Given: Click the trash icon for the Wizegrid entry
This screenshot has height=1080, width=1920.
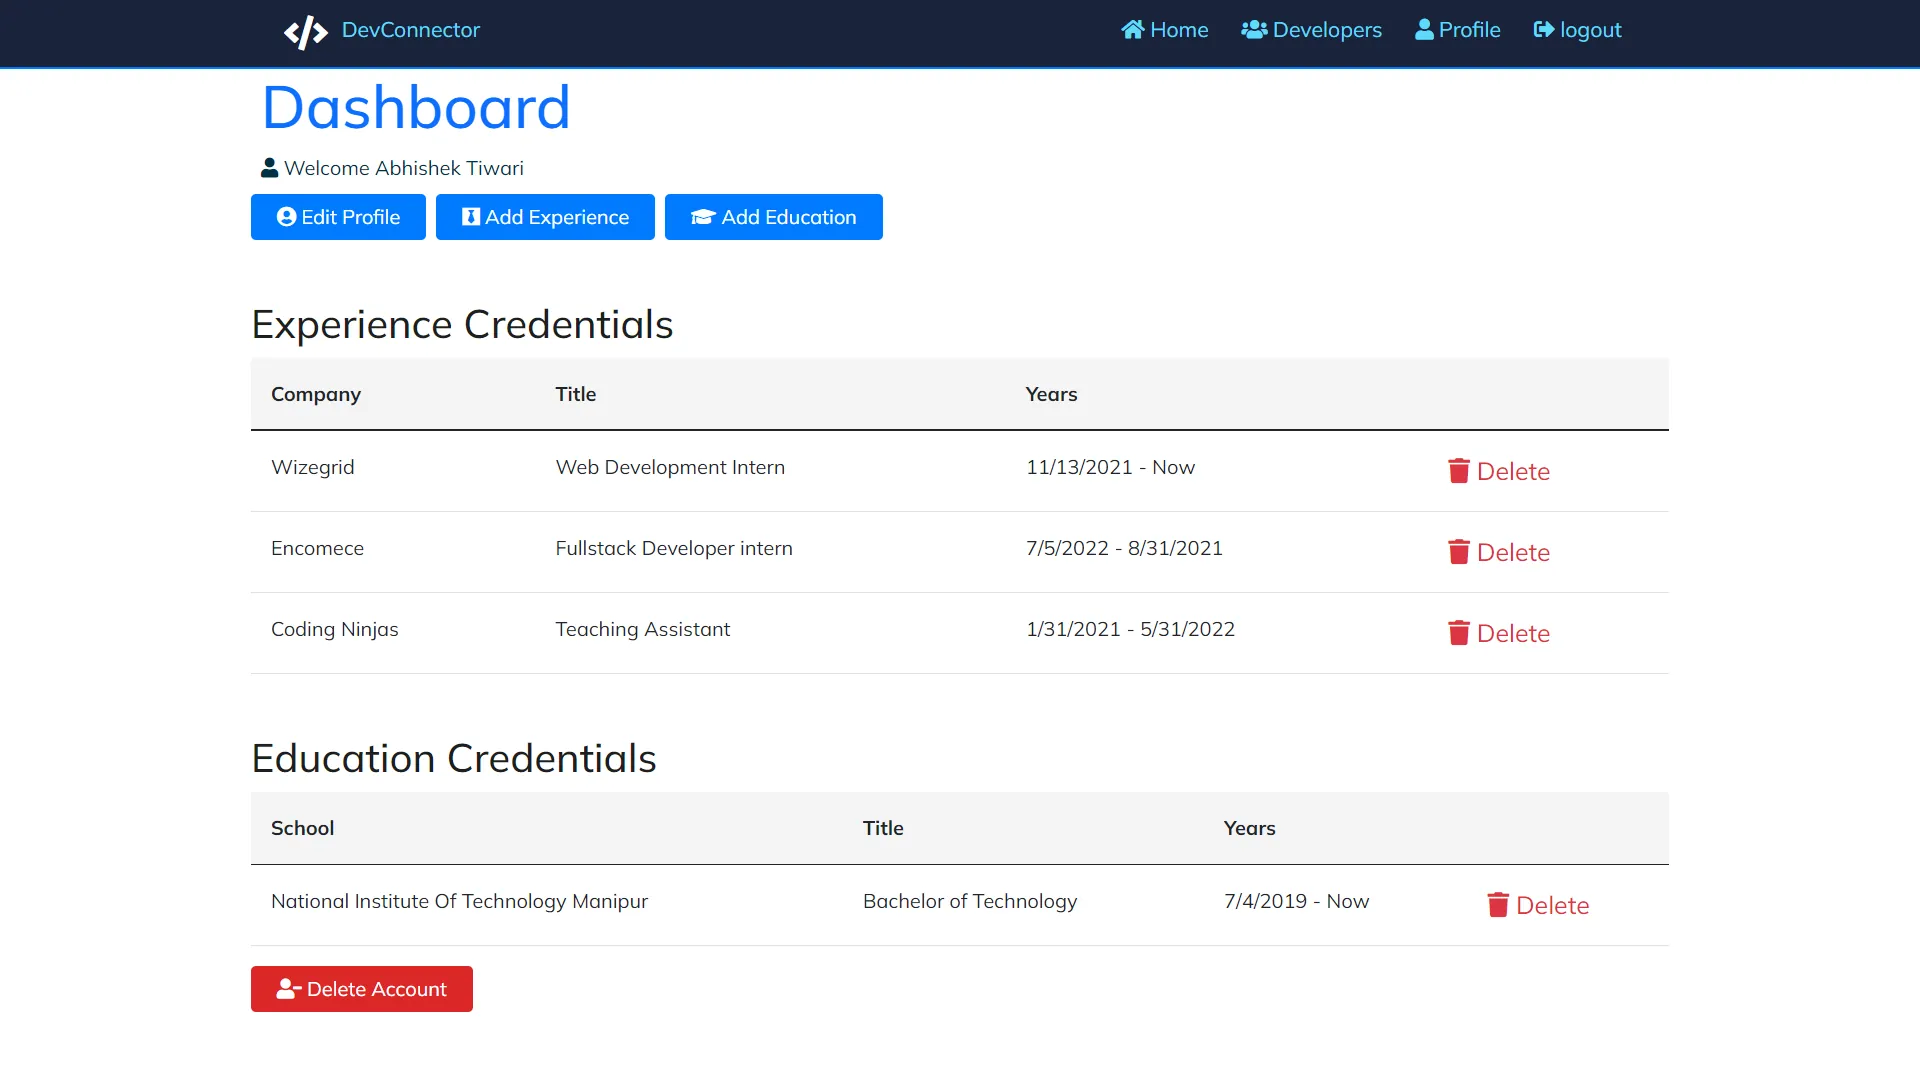Looking at the screenshot, I should (x=1459, y=470).
